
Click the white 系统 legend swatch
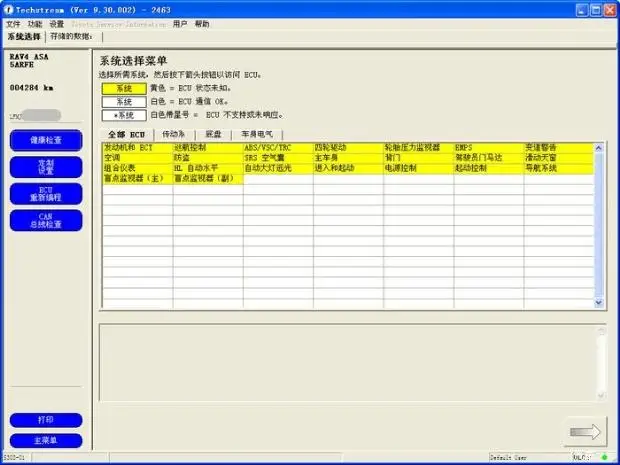click(124, 102)
